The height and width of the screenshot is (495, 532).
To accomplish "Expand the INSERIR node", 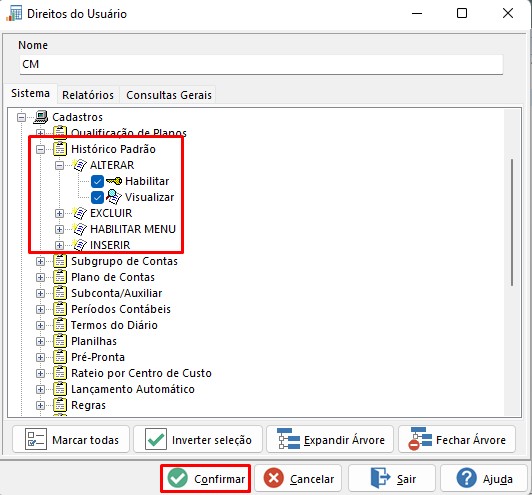I will 59,245.
